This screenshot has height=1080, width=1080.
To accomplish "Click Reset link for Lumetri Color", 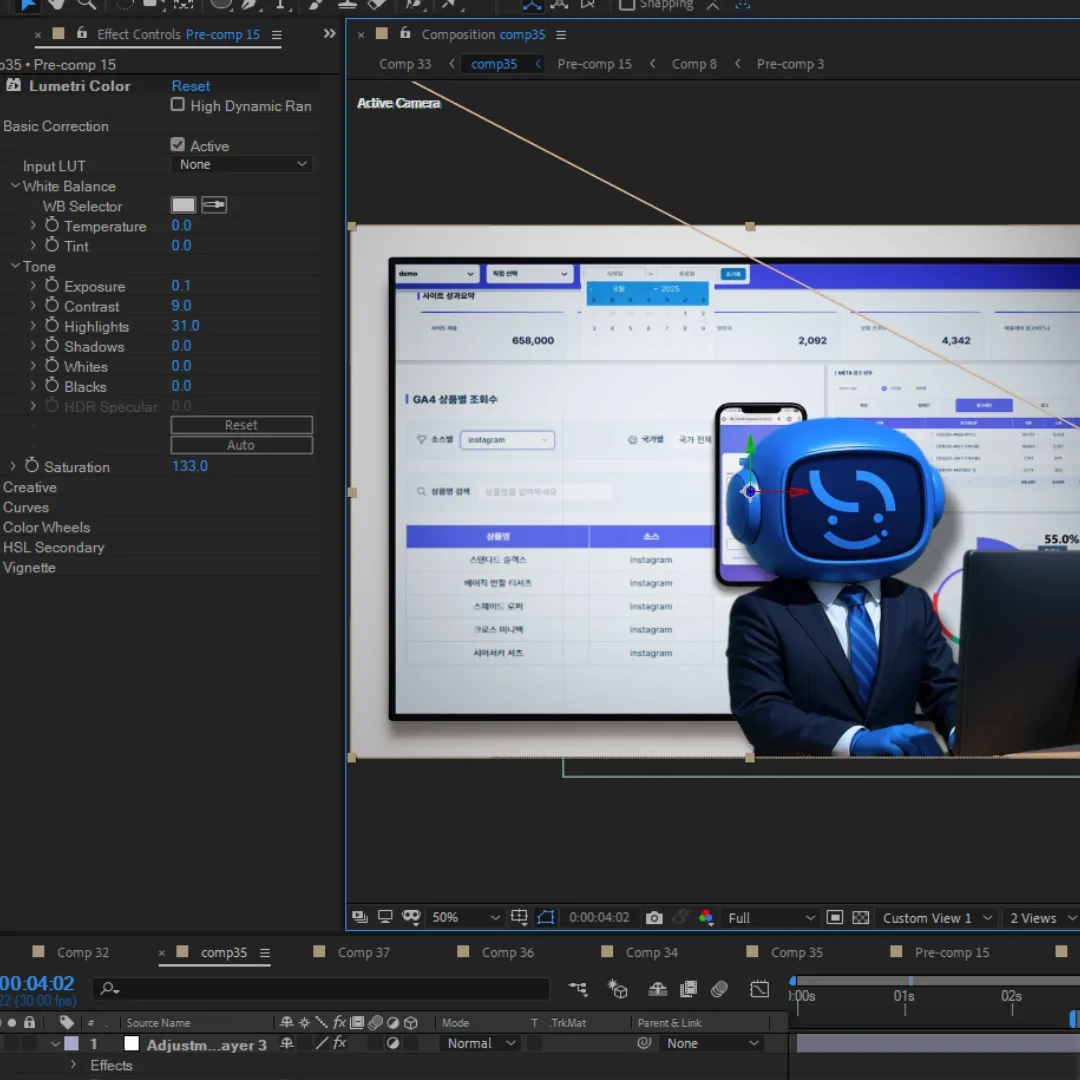I will (191, 86).
